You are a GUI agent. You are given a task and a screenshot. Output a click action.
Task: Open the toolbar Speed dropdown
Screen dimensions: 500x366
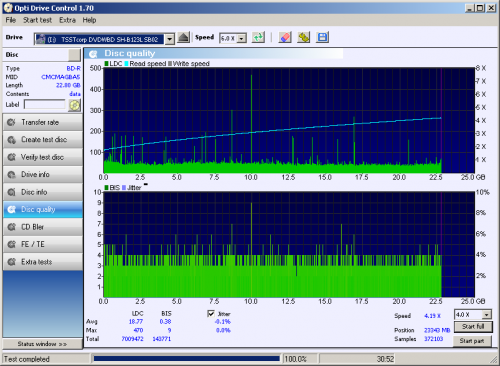(242, 39)
